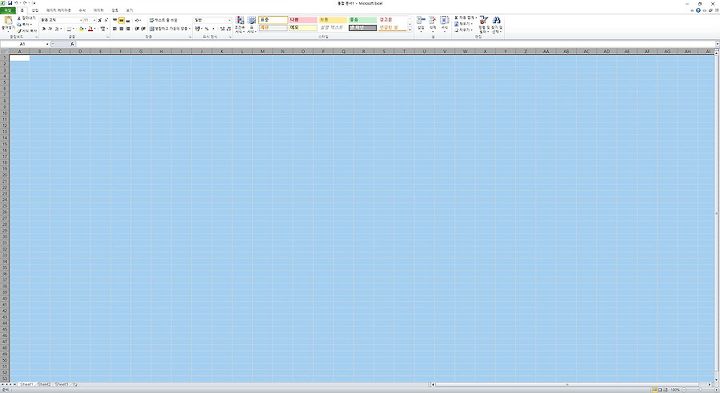Click the Wrap Text button
Image resolution: width=720 pixels, height=393 pixels.
(163, 20)
